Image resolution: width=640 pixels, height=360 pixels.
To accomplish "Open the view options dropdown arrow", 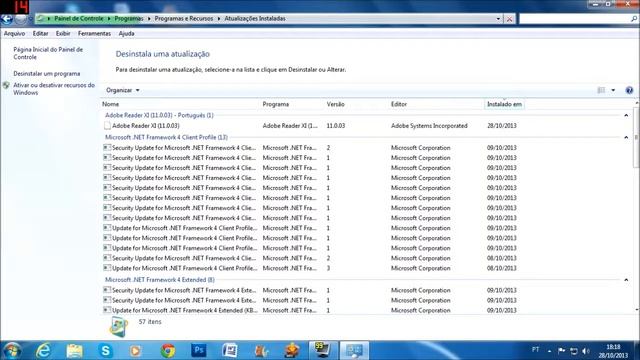I will pos(613,90).
